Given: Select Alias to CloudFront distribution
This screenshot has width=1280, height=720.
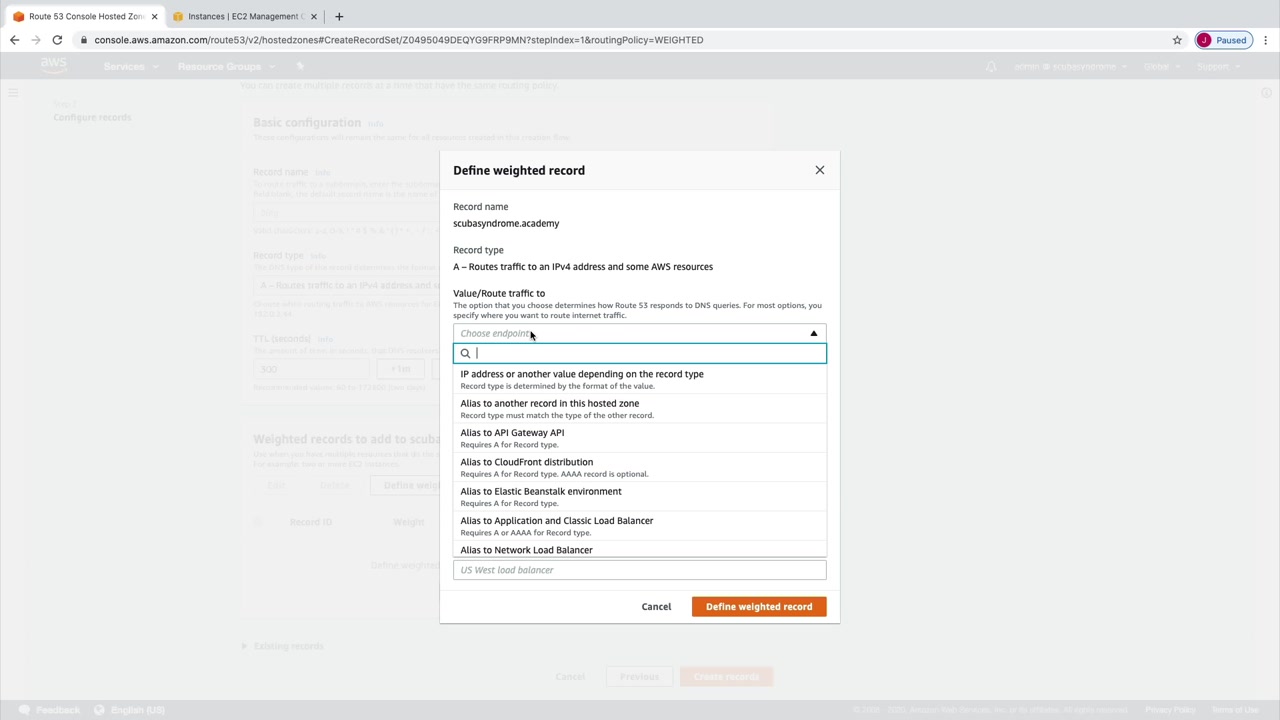Looking at the screenshot, I should point(640,467).
